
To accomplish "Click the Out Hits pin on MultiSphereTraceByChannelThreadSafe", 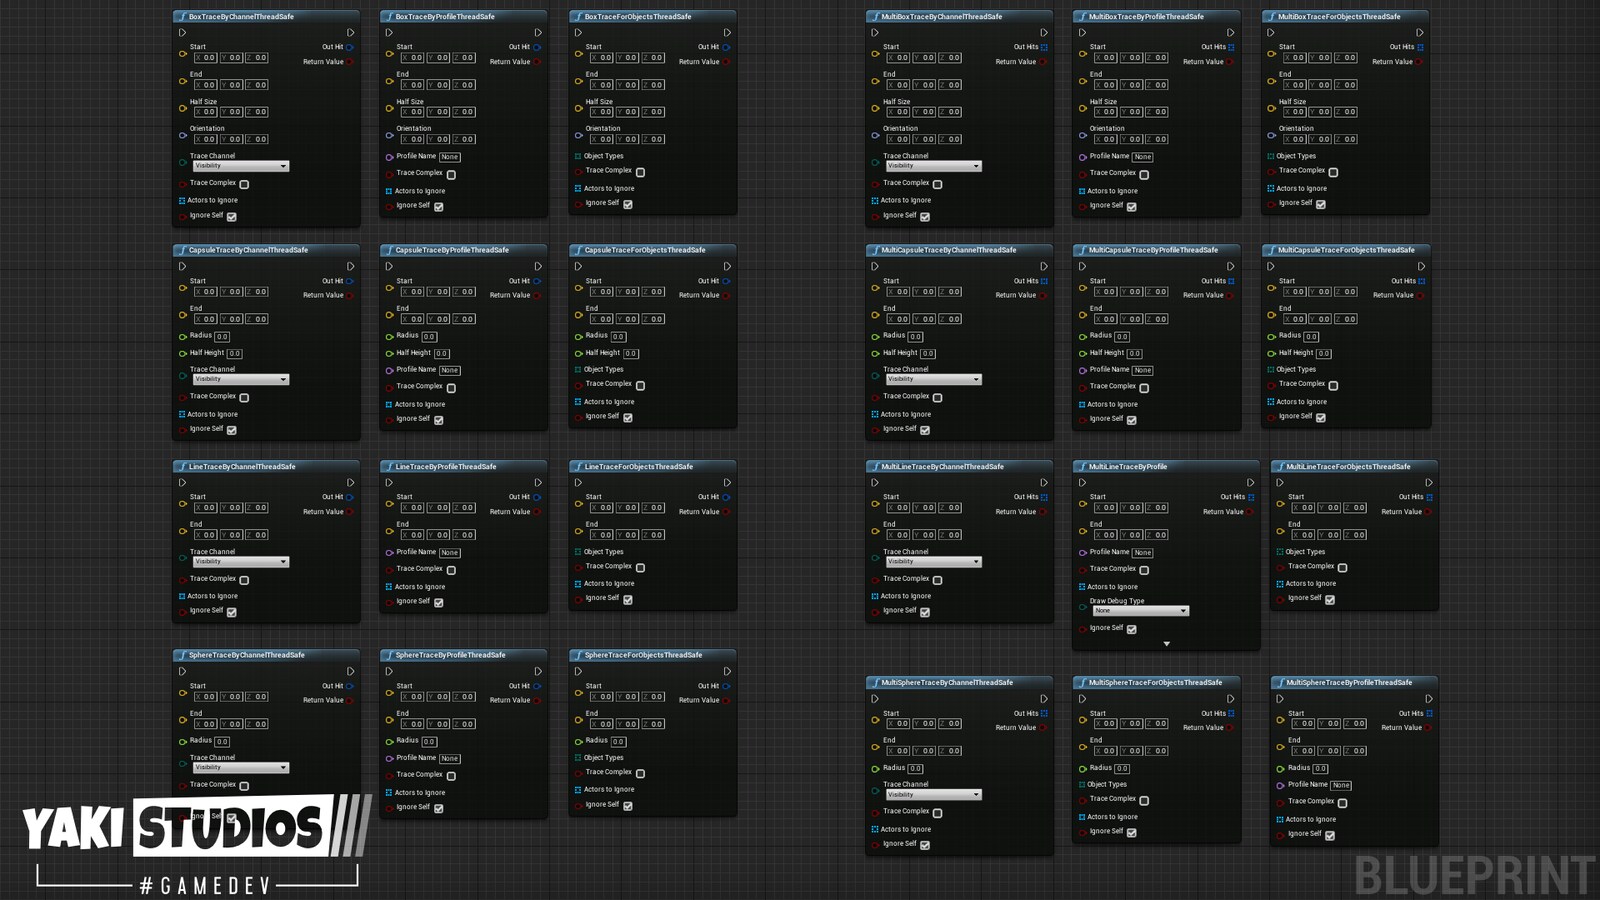I will point(1043,713).
